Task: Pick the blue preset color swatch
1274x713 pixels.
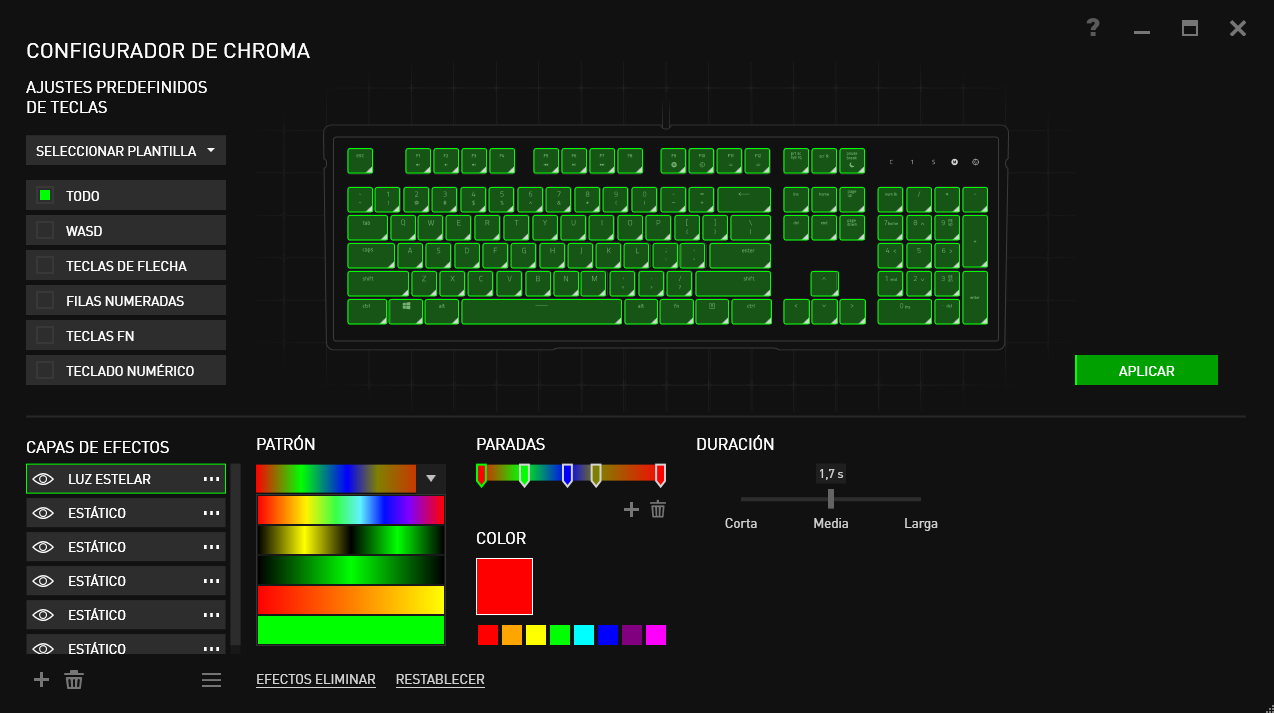Action: pos(608,635)
